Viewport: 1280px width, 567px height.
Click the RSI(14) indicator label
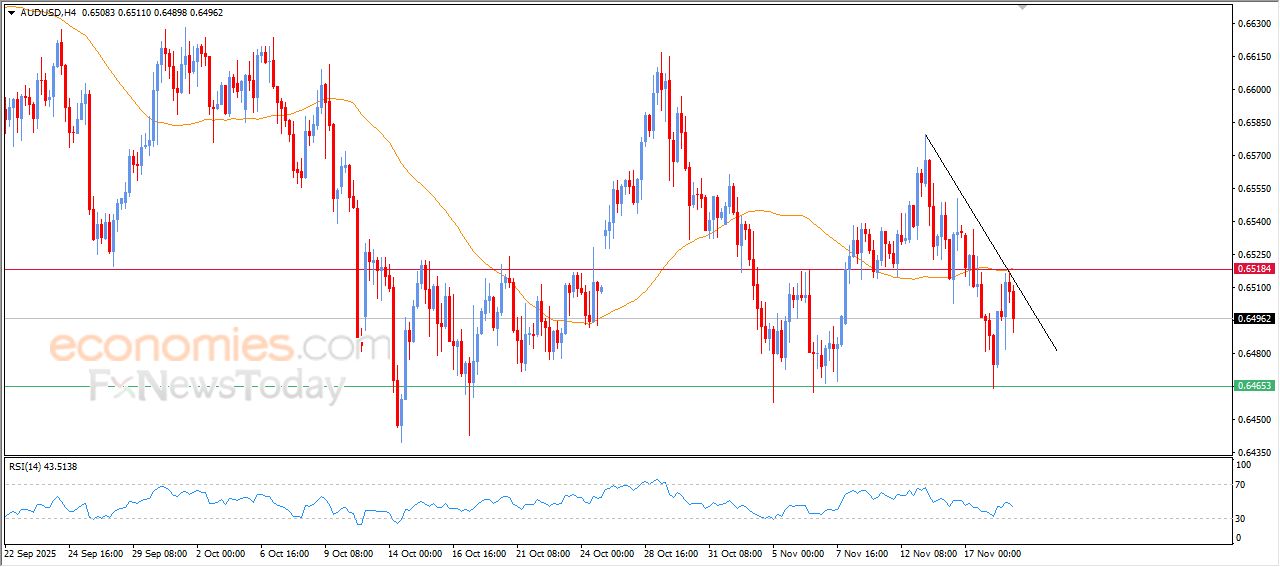(x=42, y=467)
